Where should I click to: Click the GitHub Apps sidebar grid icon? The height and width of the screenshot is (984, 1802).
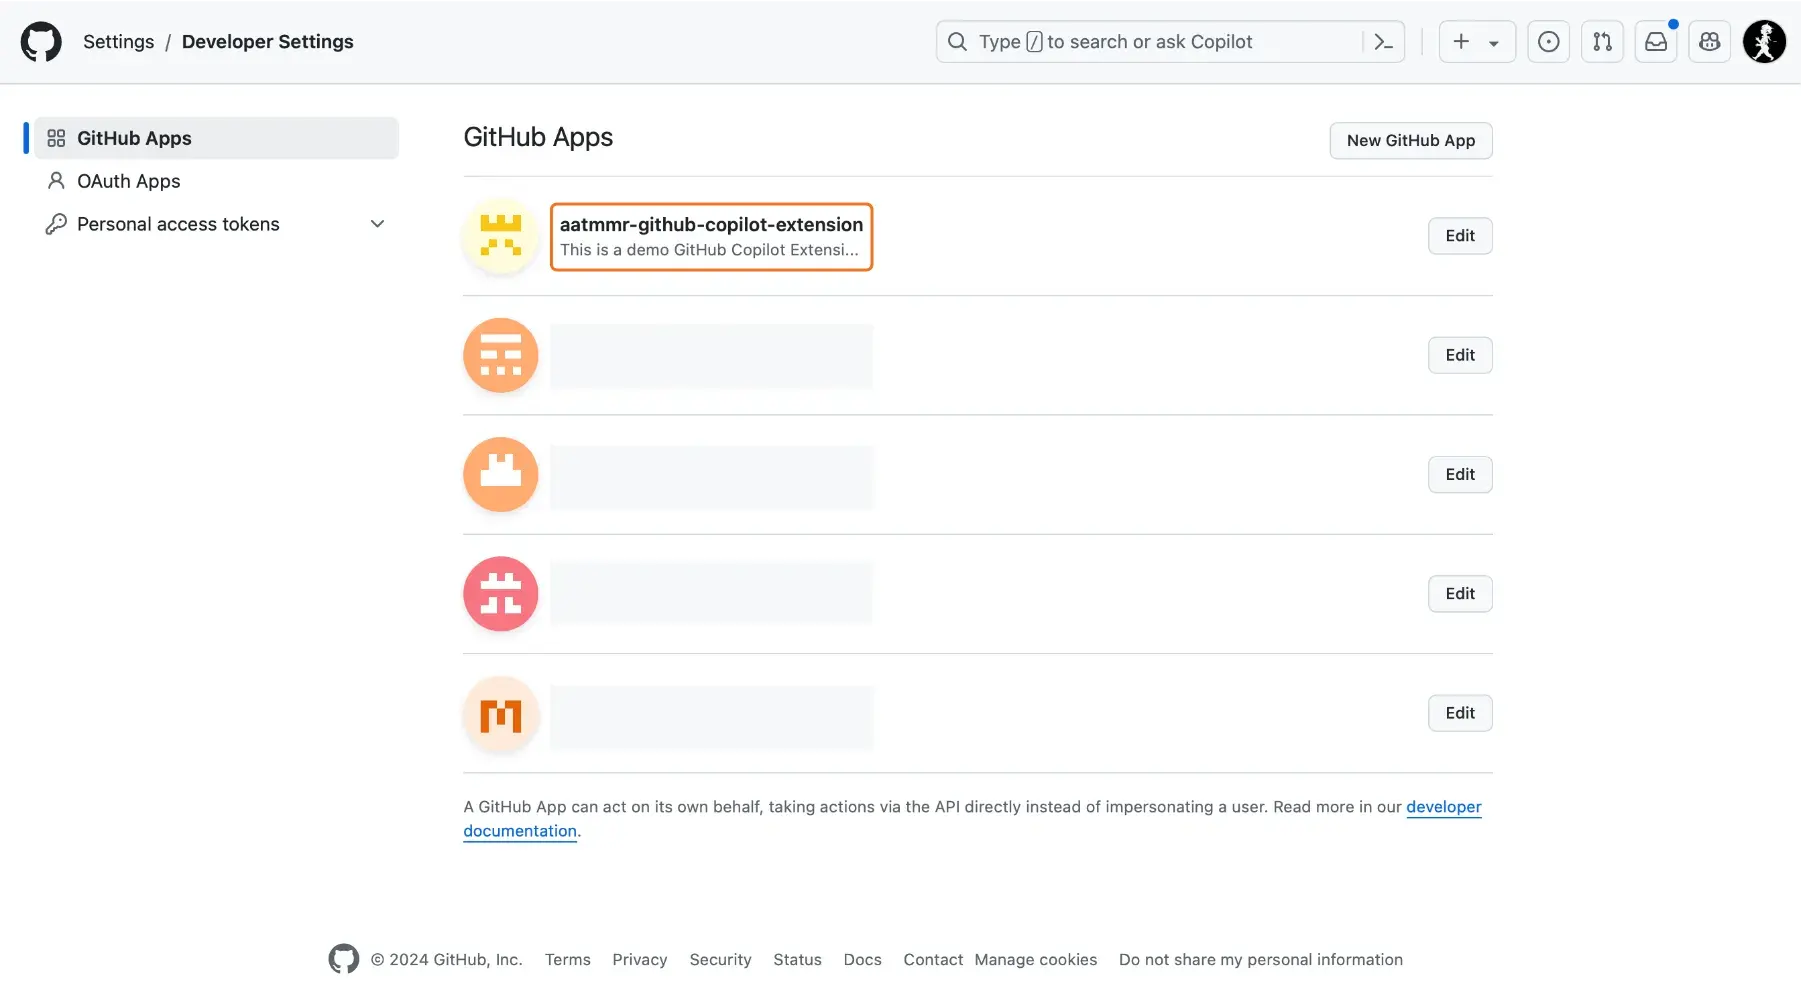point(56,138)
